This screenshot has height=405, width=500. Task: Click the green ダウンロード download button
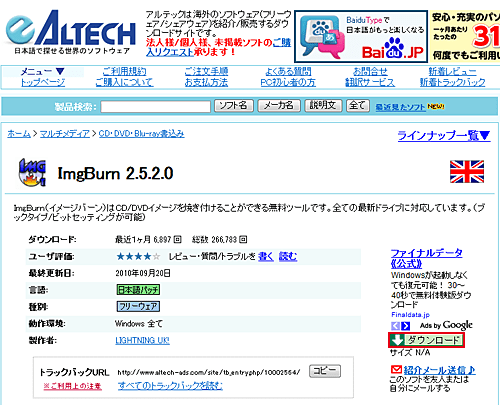(426, 340)
